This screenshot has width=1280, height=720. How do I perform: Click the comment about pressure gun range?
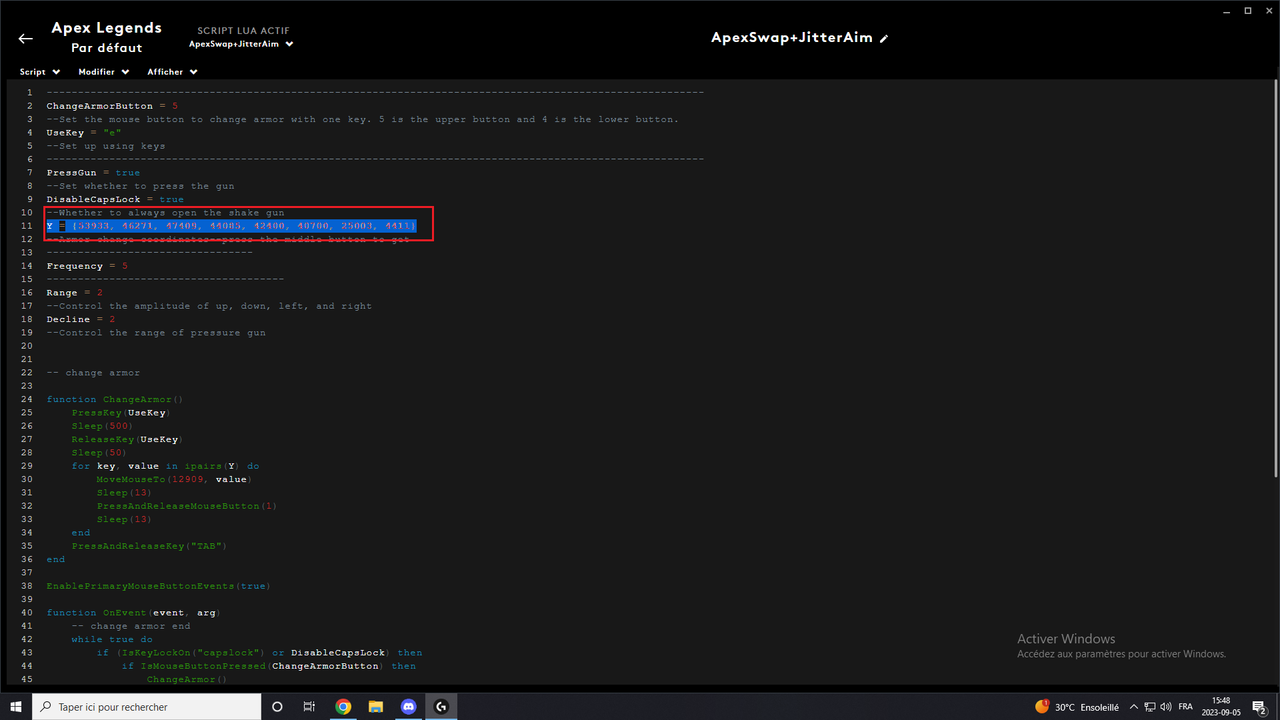(156, 333)
